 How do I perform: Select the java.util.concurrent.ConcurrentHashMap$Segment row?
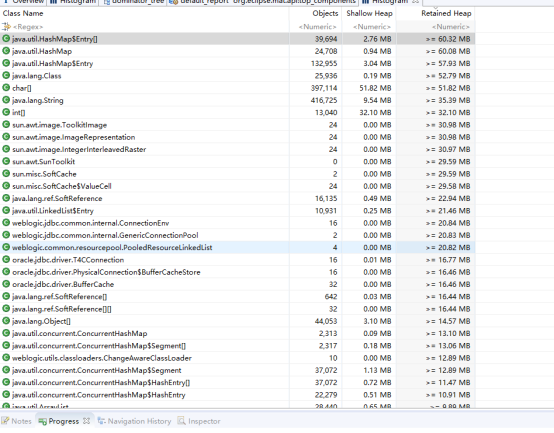point(237,370)
